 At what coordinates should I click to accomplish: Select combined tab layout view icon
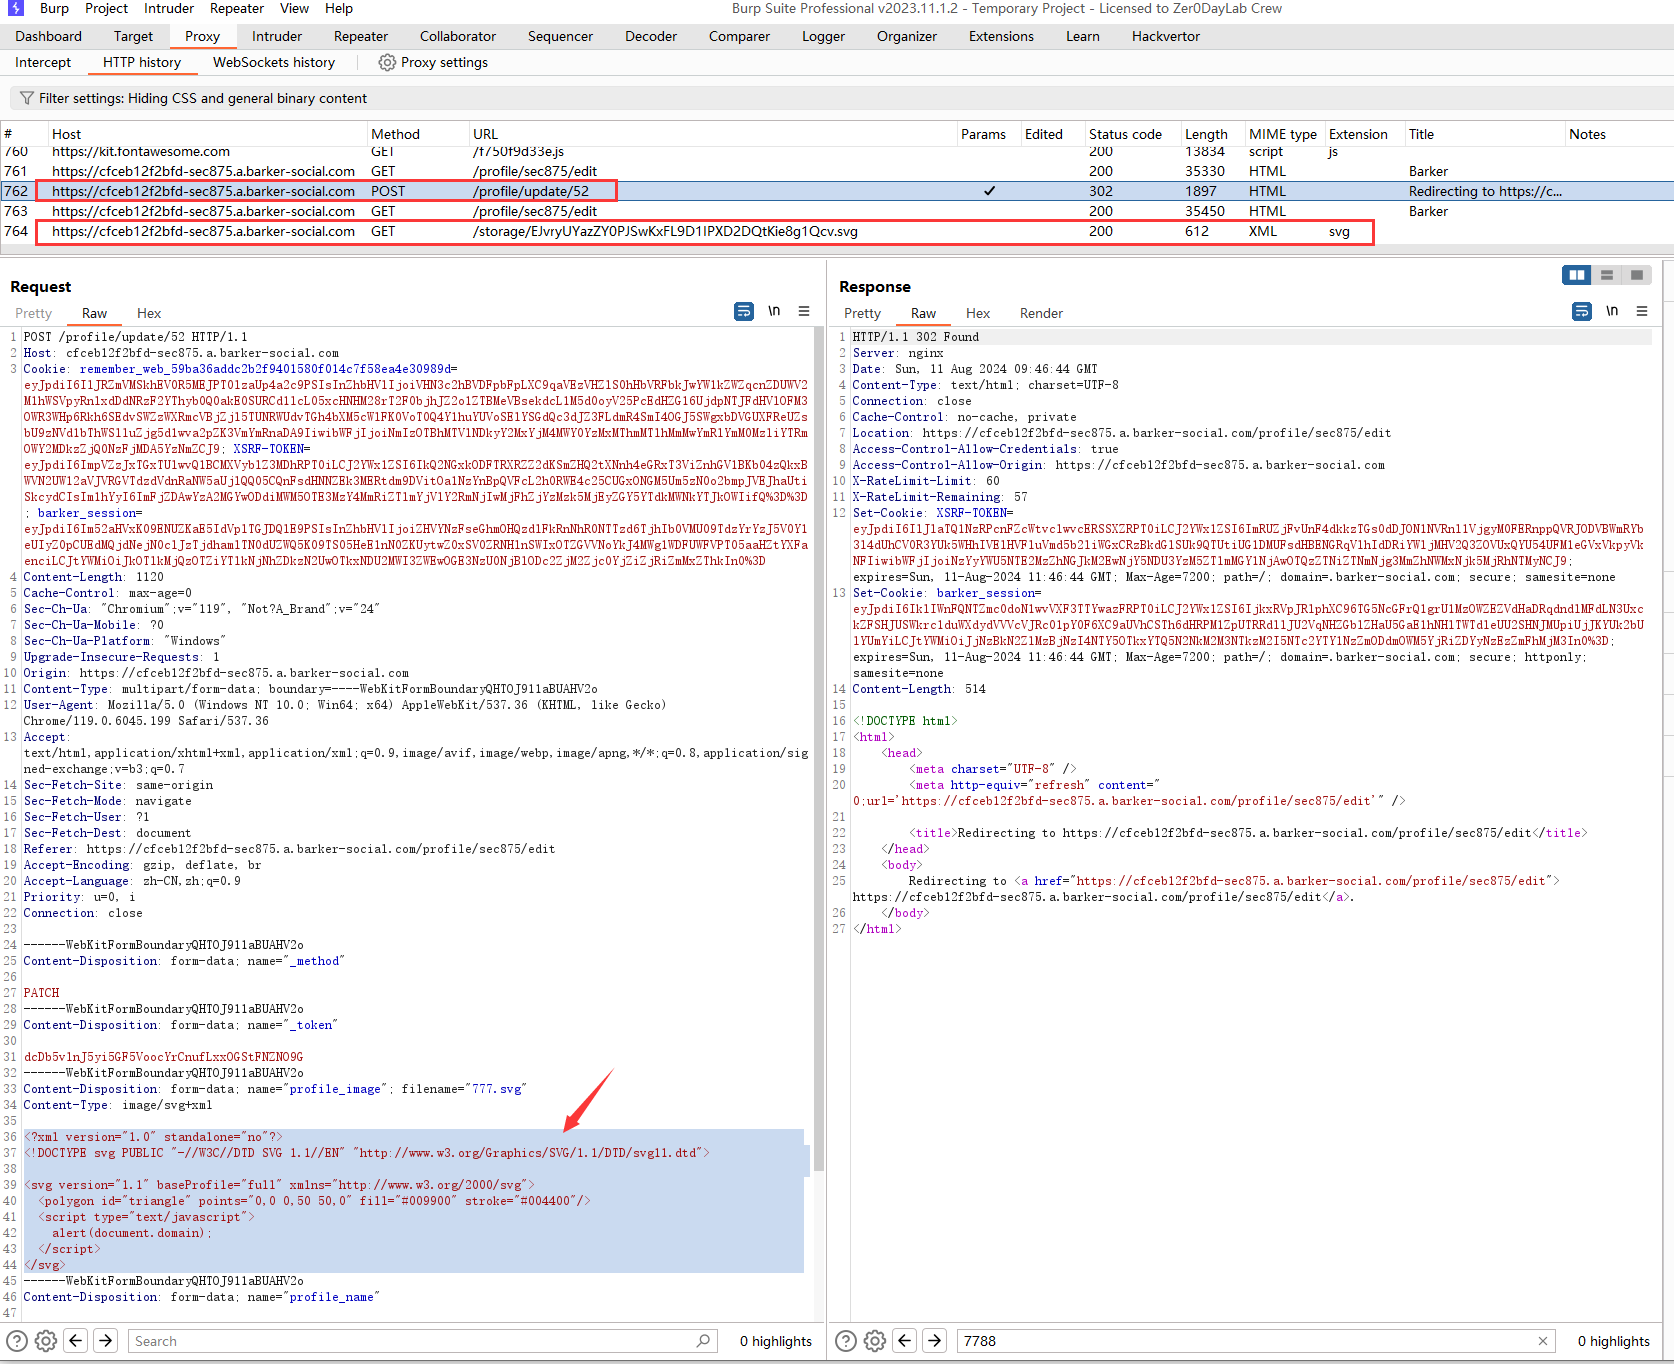1637,275
